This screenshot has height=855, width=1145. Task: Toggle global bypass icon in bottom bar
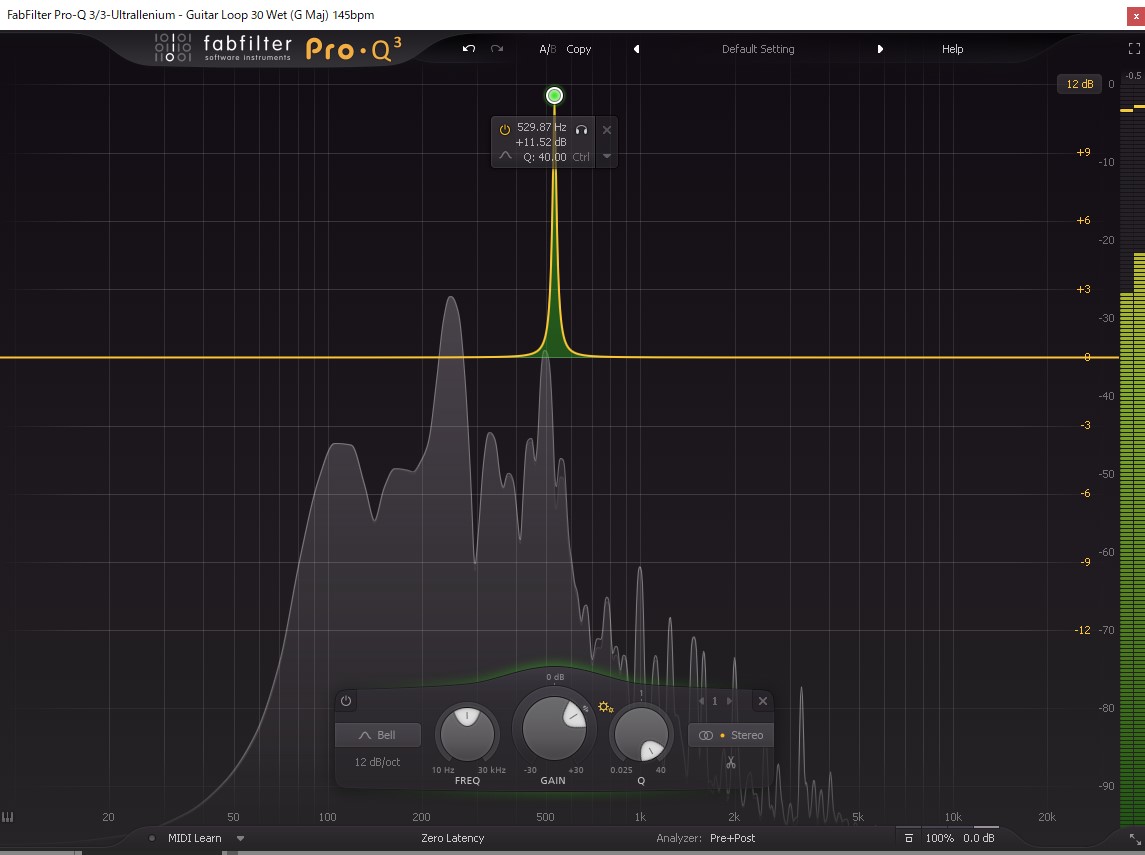click(x=908, y=838)
